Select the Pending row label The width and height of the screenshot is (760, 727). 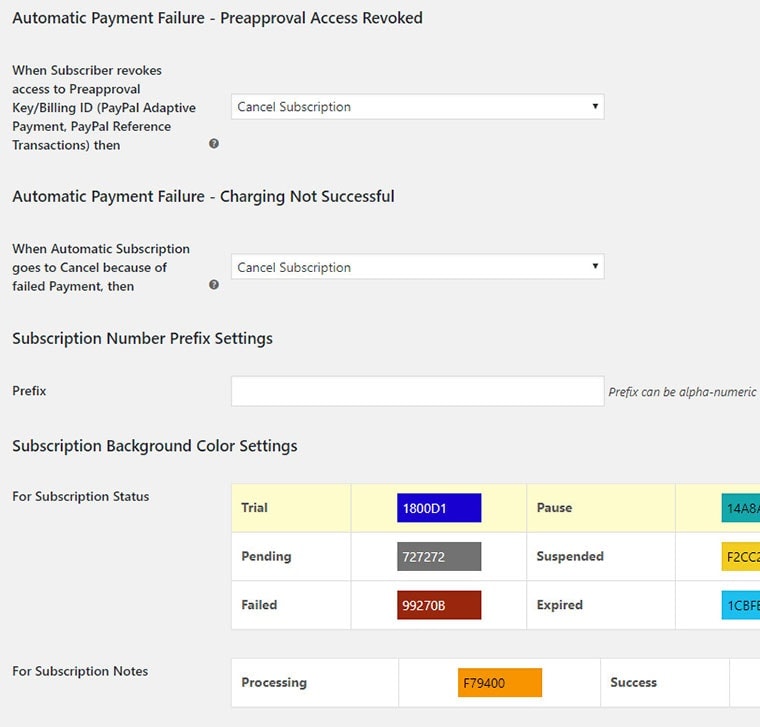266,556
